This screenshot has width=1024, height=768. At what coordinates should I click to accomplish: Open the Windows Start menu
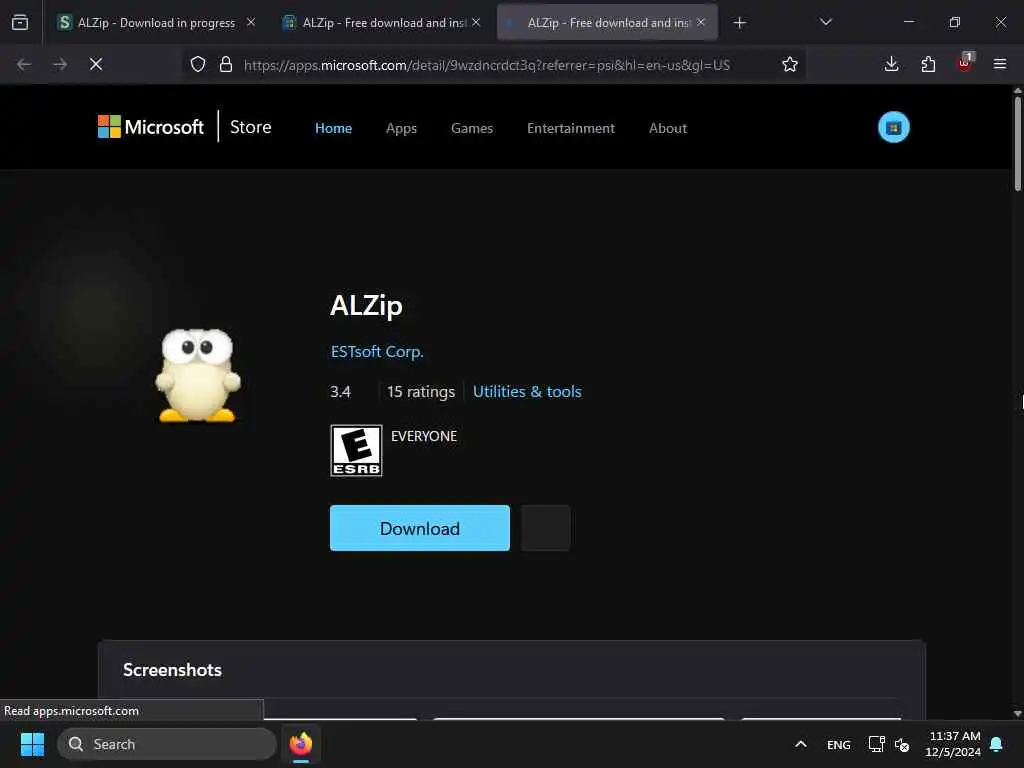pos(32,744)
